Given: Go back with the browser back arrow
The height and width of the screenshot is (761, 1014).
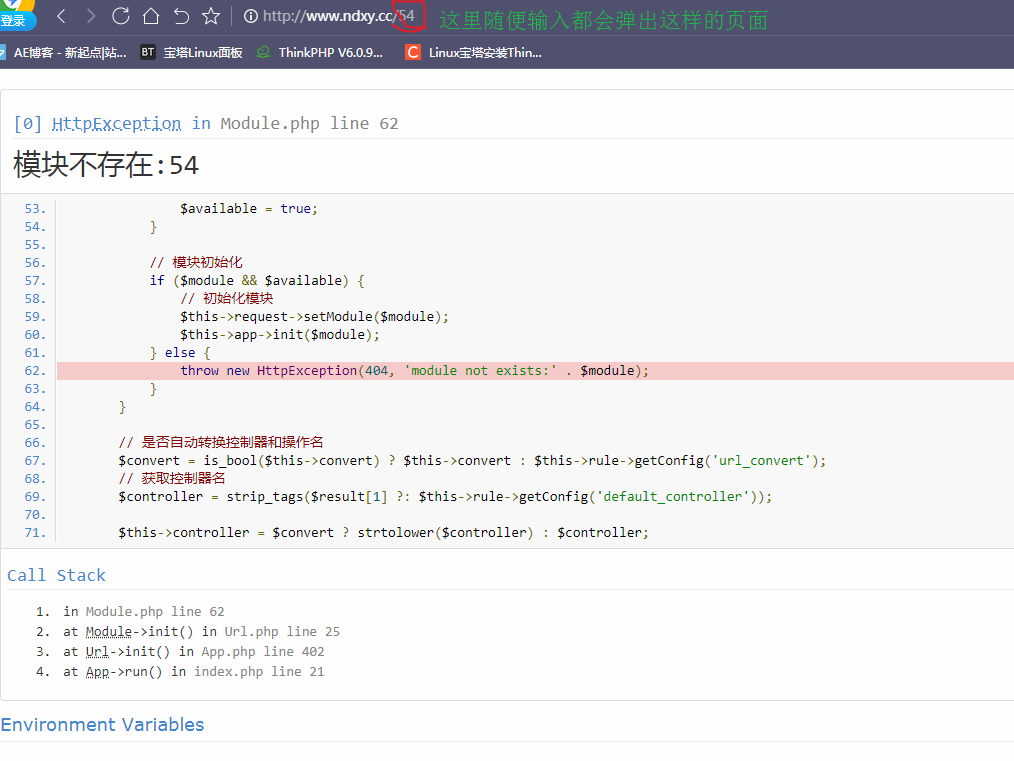Looking at the screenshot, I should point(61,16).
